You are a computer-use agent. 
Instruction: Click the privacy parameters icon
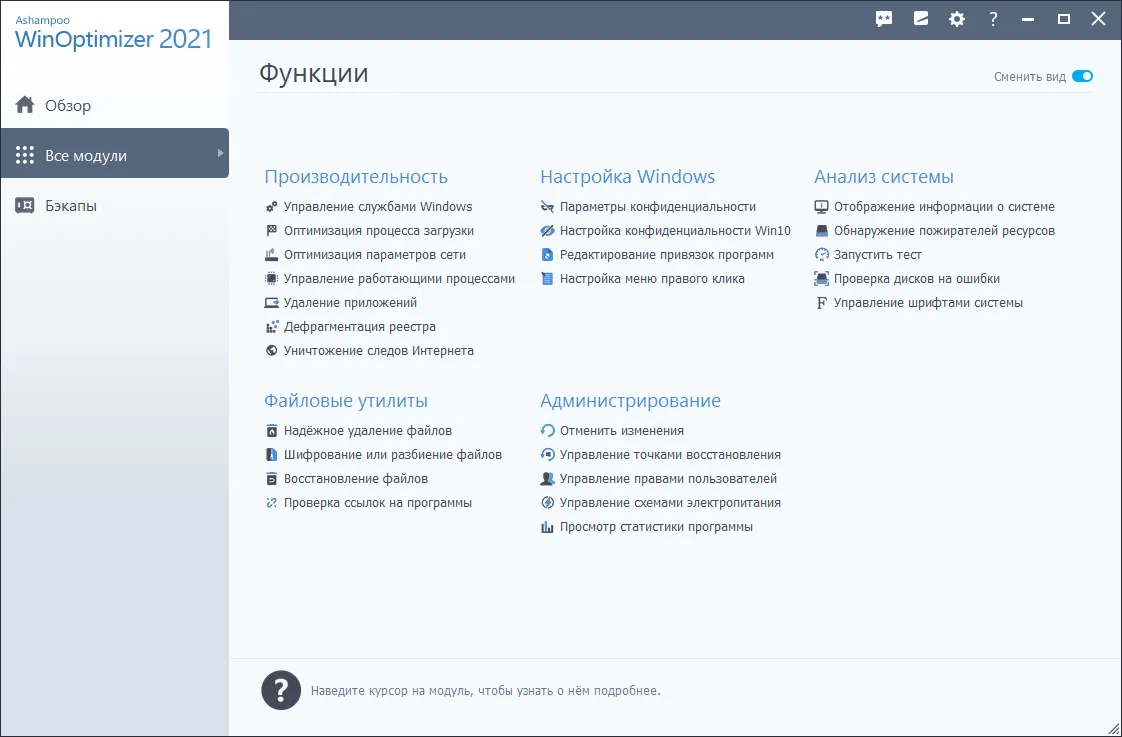coord(547,207)
